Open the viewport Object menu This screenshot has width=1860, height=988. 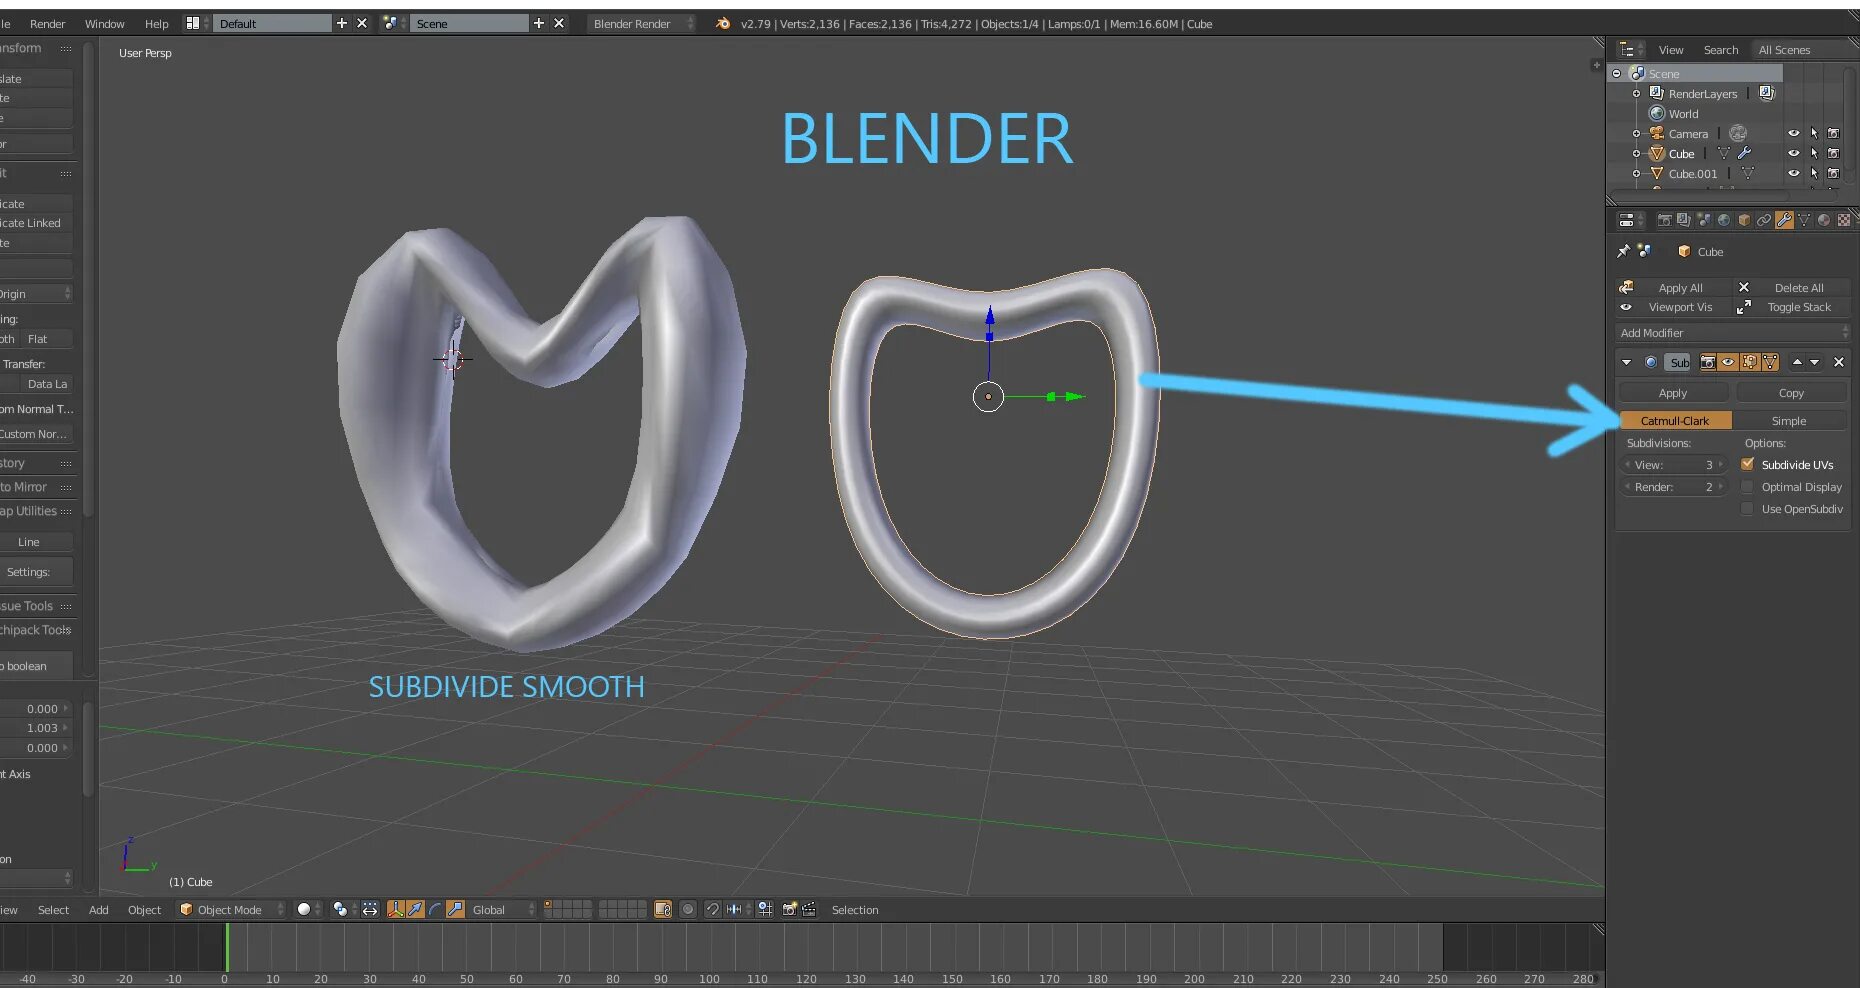[x=144, y=910]
